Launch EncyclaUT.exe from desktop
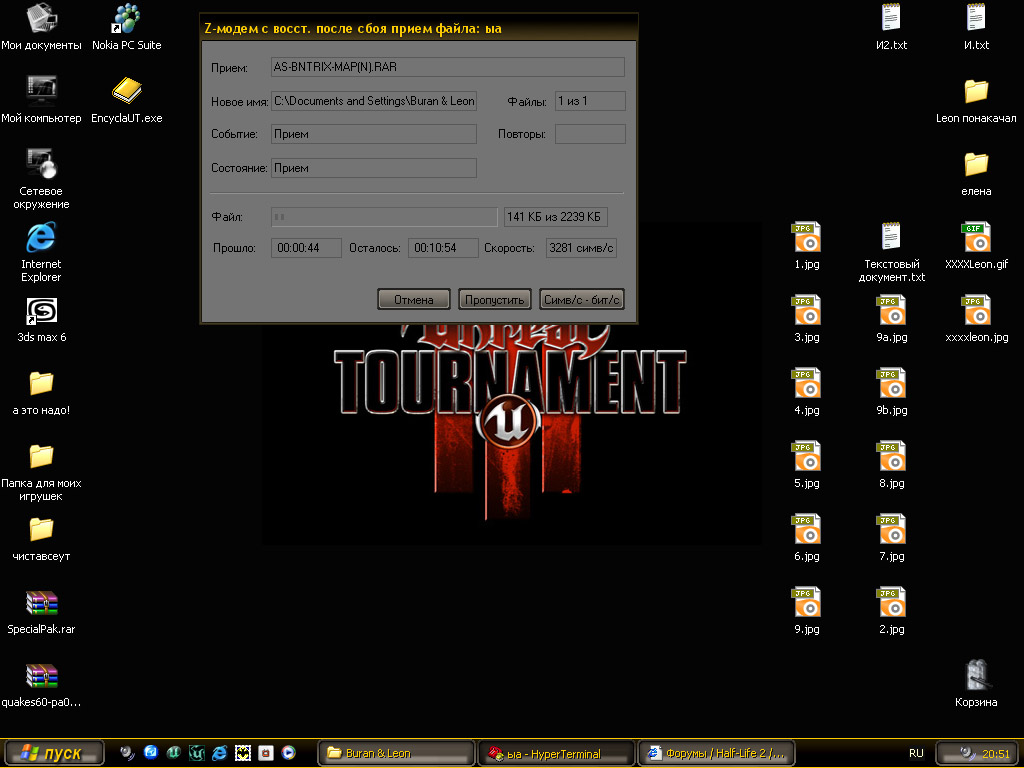 (127, 101)
